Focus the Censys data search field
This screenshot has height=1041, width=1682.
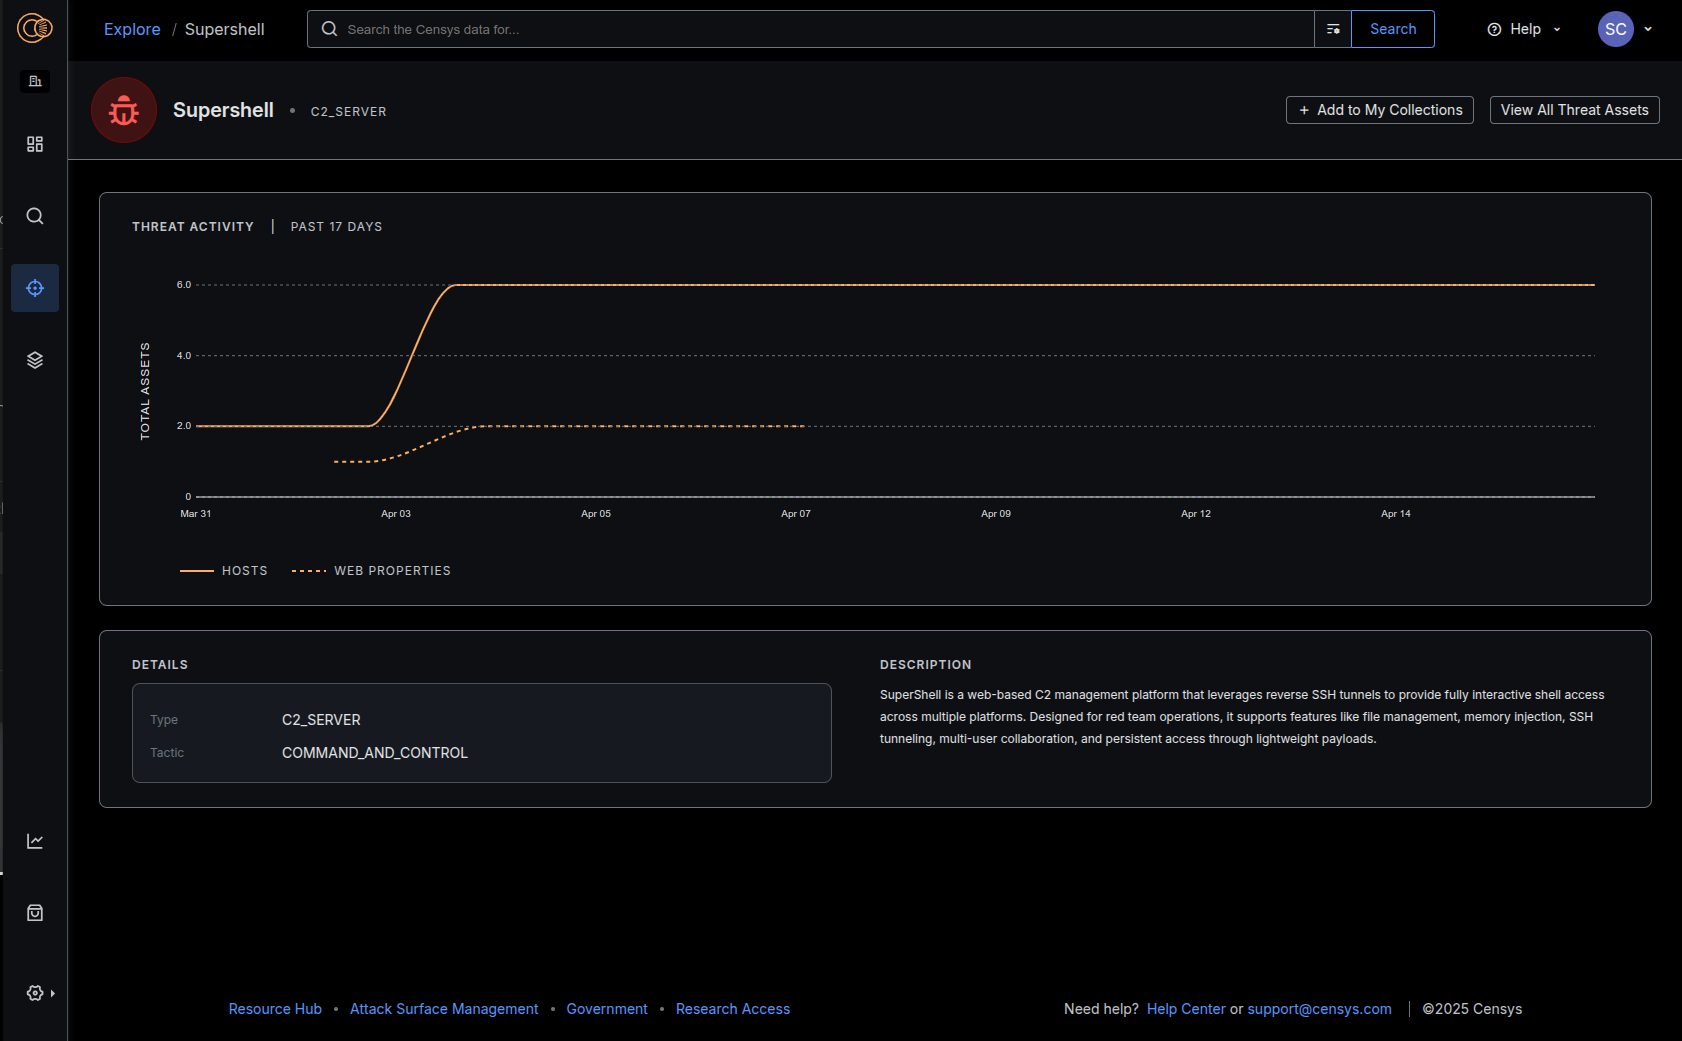pyautogui.click(x=820, y=29)
